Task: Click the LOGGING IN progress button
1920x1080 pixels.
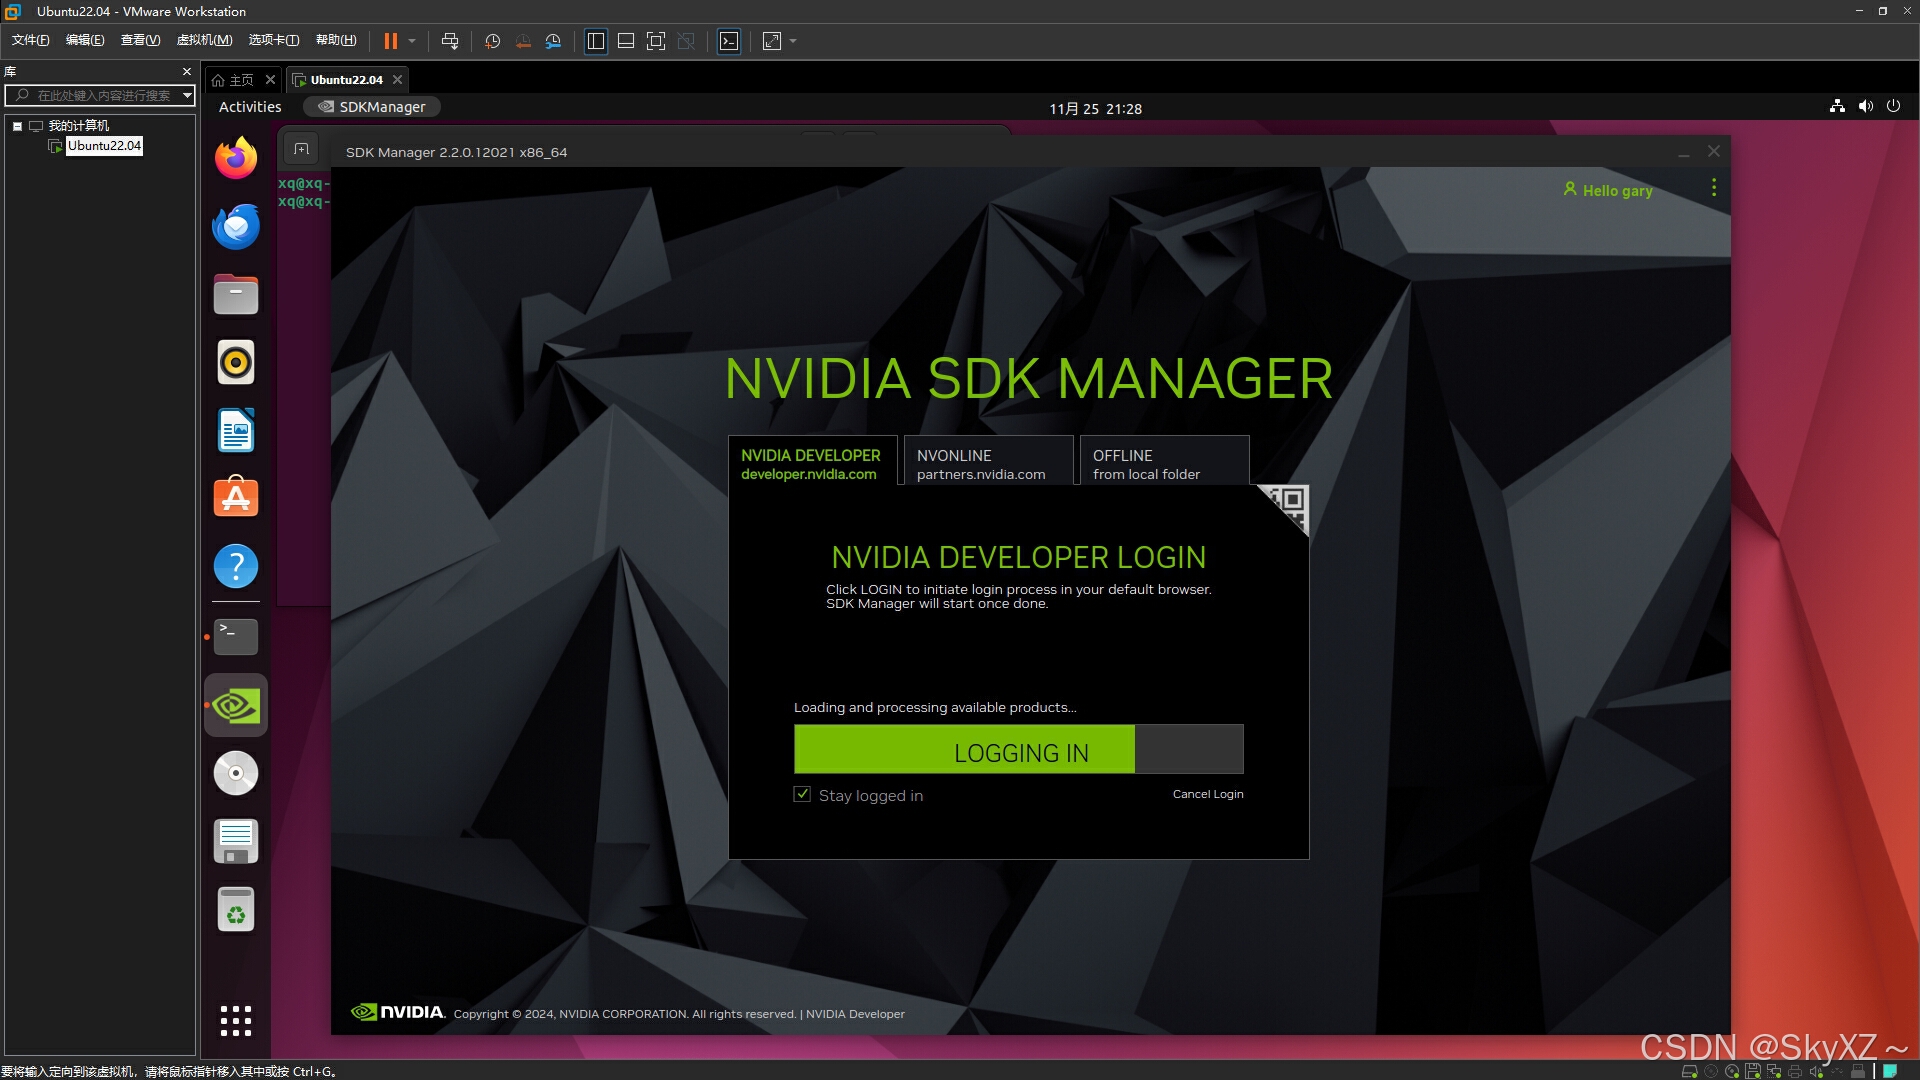Action: [x=1019, y=749]
